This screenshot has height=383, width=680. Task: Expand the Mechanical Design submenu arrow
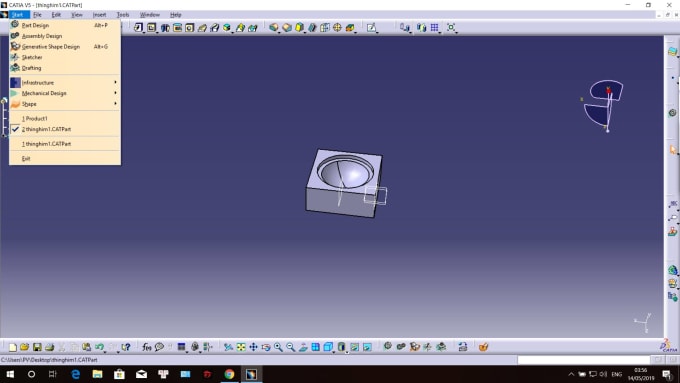point(115,93)
